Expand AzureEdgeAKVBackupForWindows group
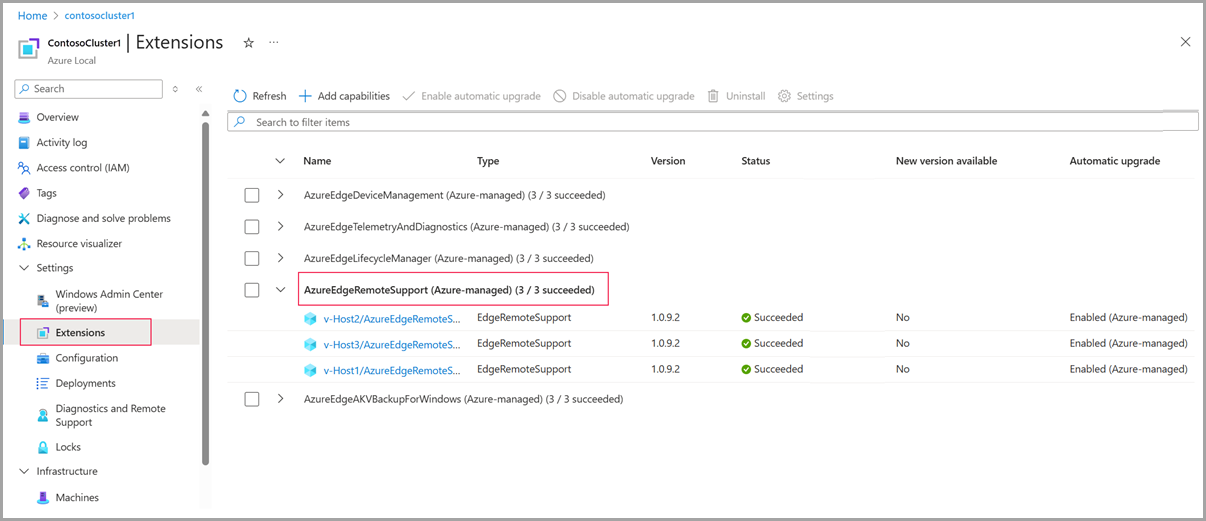Screen dimensions: 1206x521 [280, 399]
